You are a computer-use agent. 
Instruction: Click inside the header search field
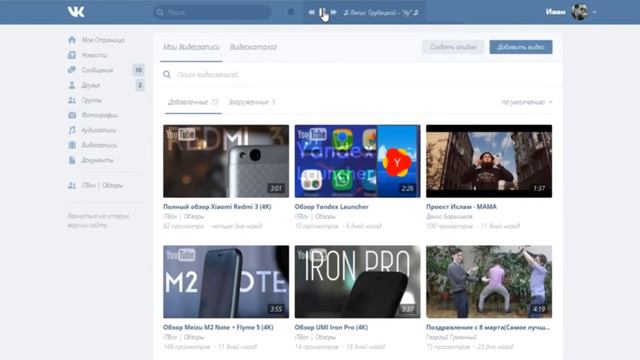coord(212,12)
